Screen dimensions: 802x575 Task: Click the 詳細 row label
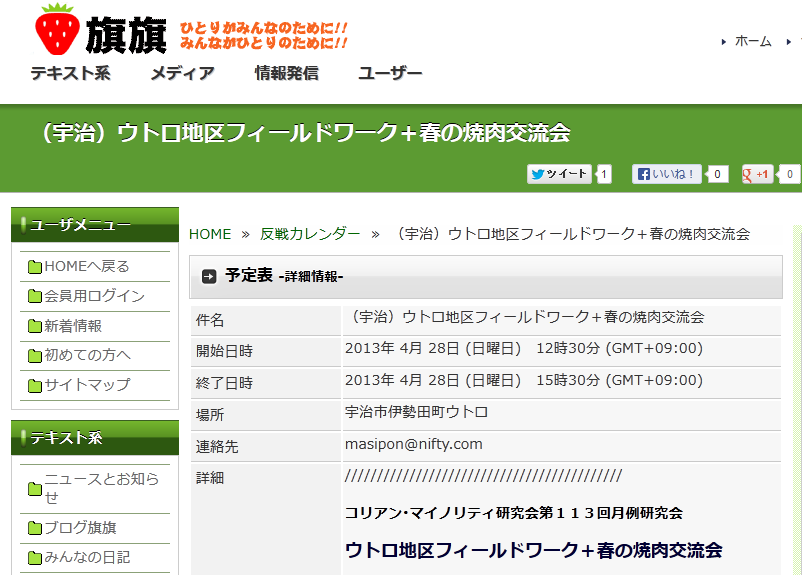point(210,478)
